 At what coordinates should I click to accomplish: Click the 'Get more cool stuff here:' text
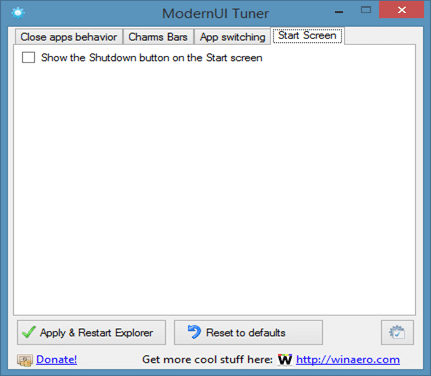pyautogui.click(x=208, y=359)
